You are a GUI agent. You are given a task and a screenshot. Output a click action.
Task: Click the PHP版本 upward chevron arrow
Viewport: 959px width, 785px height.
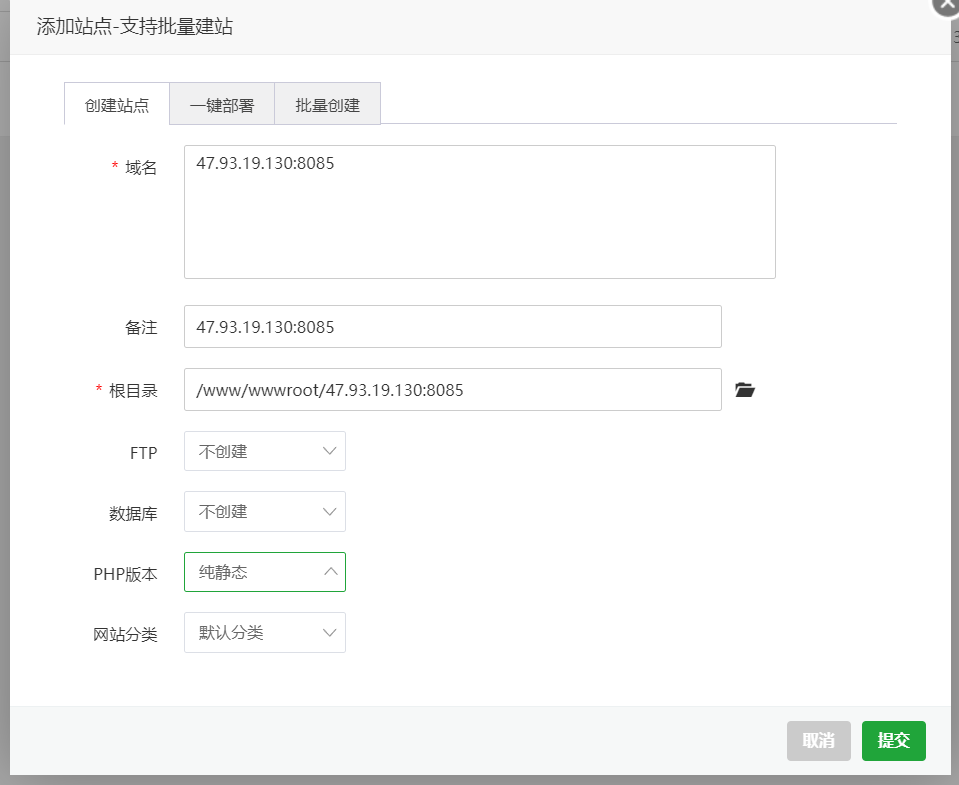[x=330, y=571]
